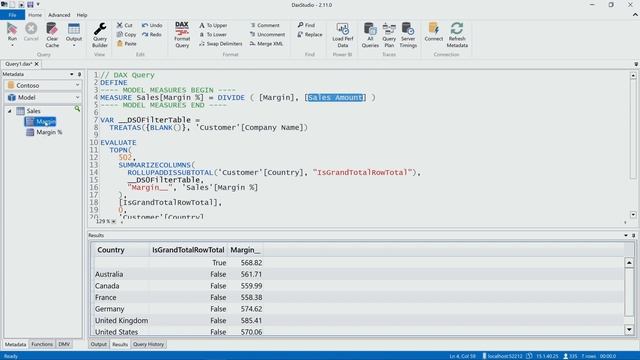
Task: Format the DAX query
Action: click(182, 35)
